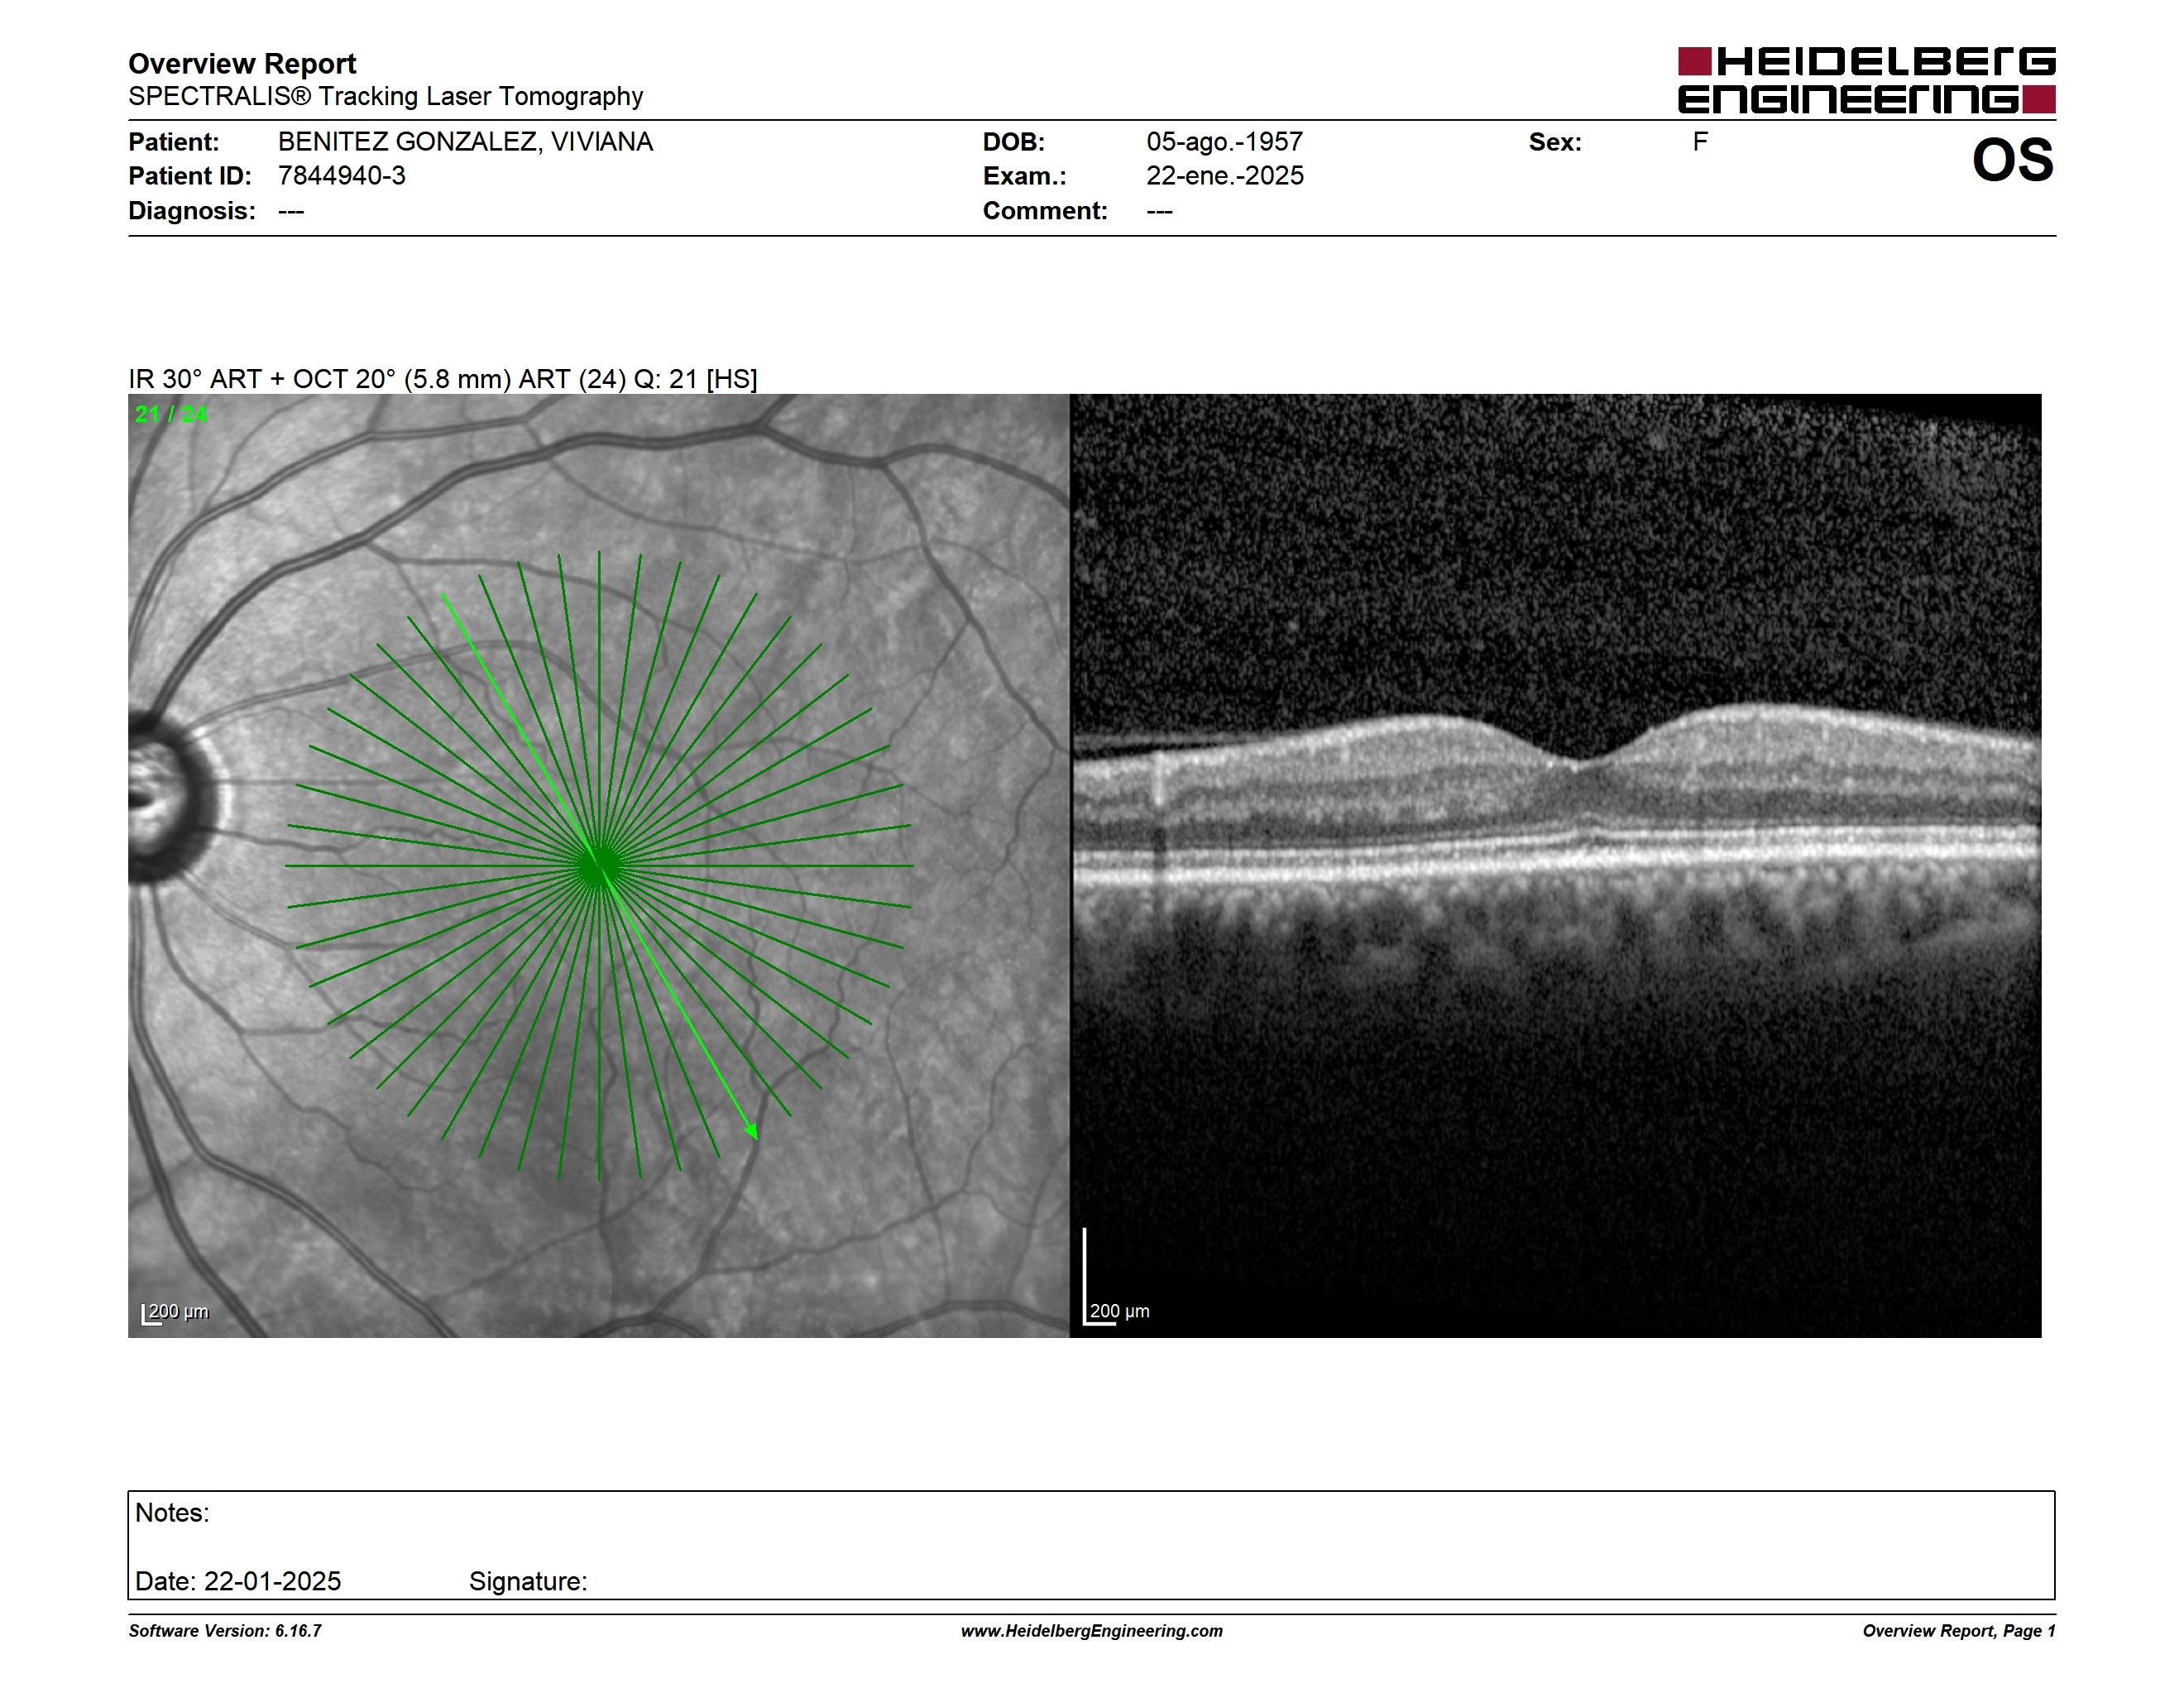Viewport: 2184px width, 1688px height.
Task: Click the "Patient ID:" label
Action: pos(190,176)
